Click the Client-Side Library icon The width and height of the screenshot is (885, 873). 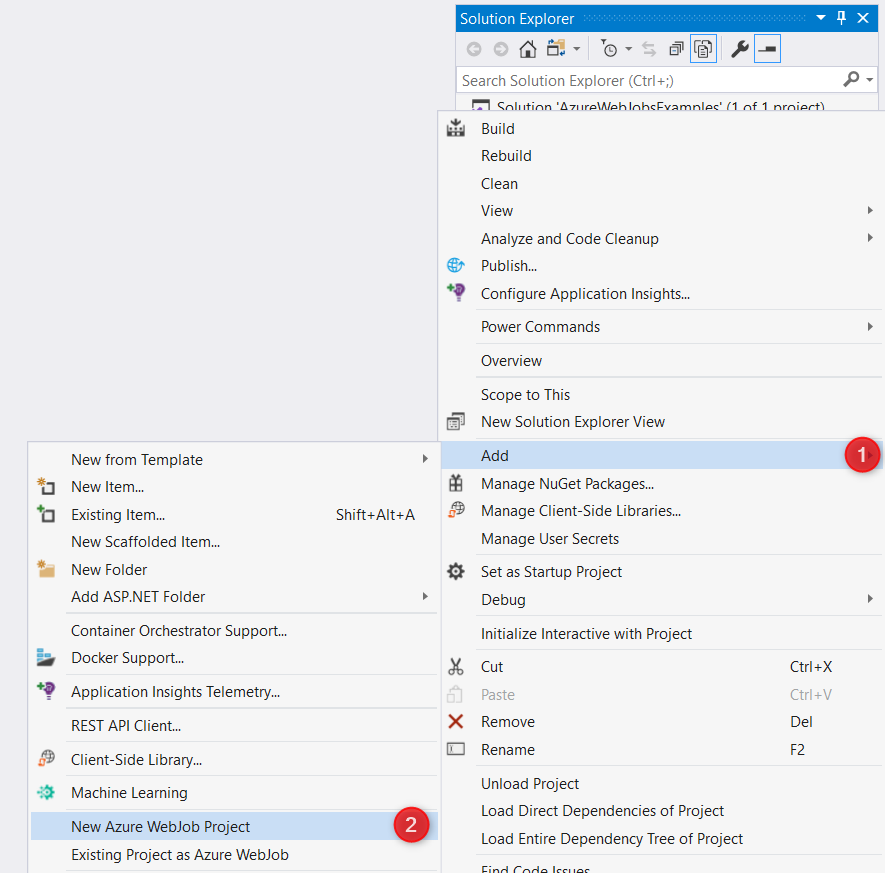point(46,758)
